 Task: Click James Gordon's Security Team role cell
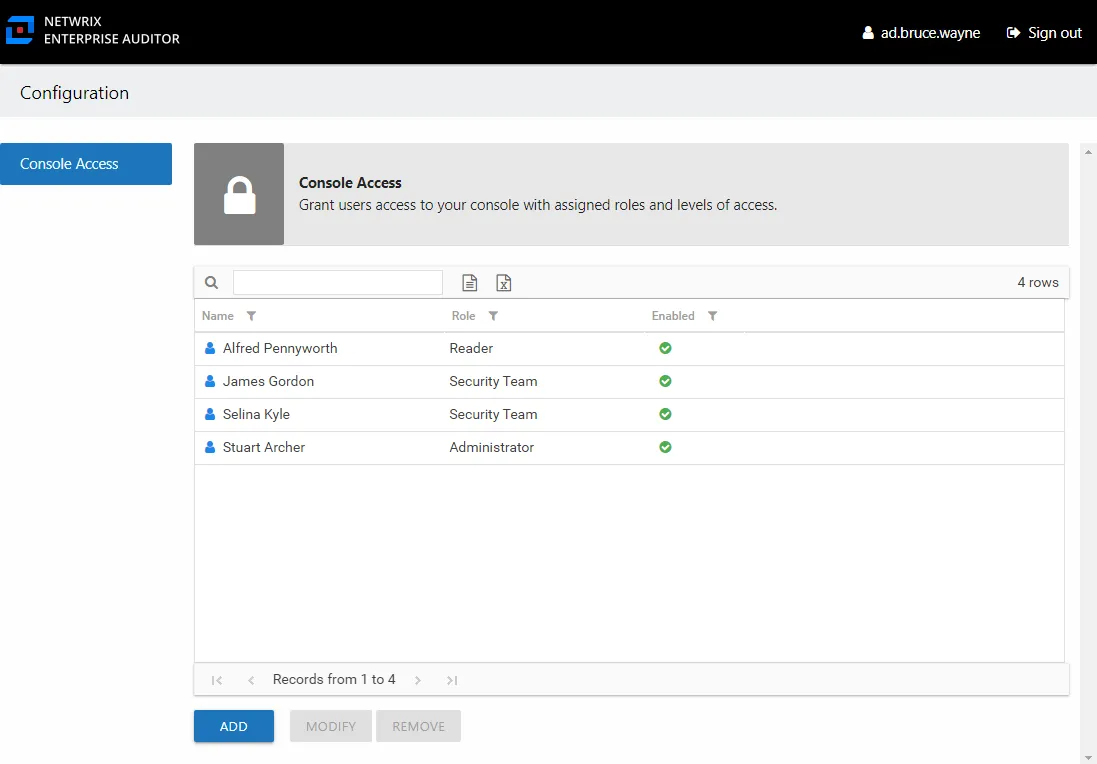pos(493,381)
